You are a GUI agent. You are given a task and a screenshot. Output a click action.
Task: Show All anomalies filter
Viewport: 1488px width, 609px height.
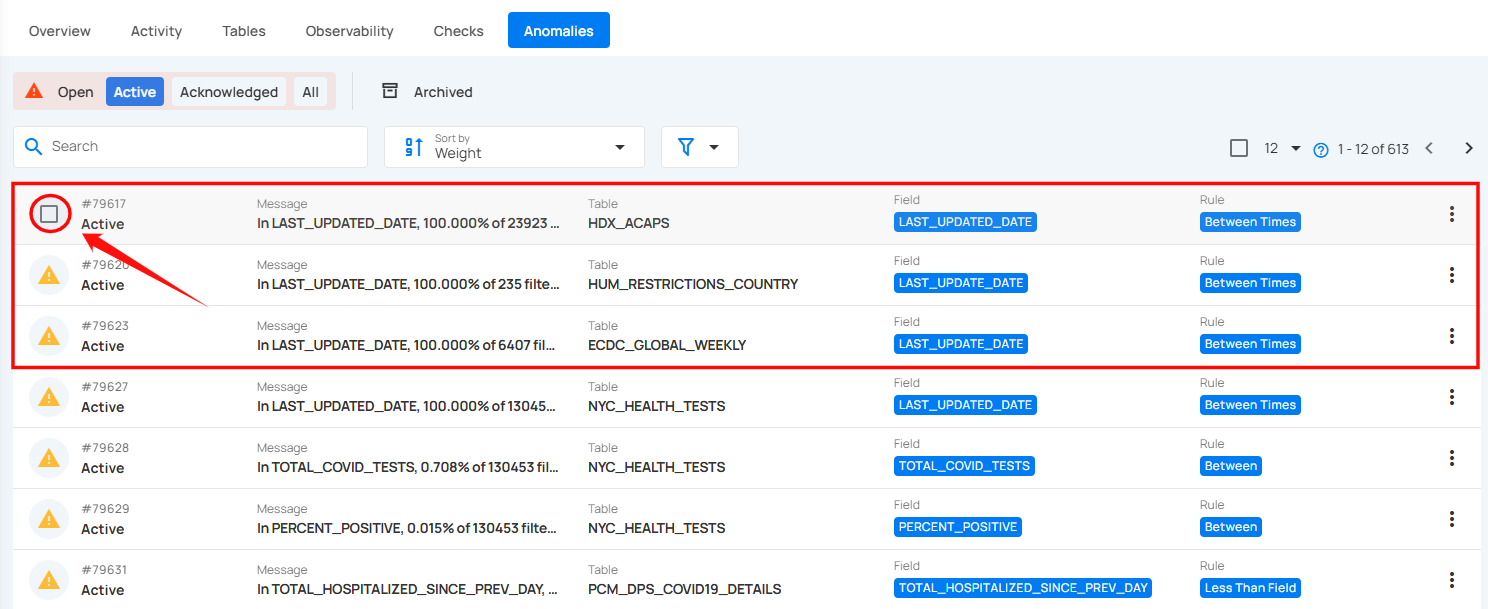click(x=311, y=92)
